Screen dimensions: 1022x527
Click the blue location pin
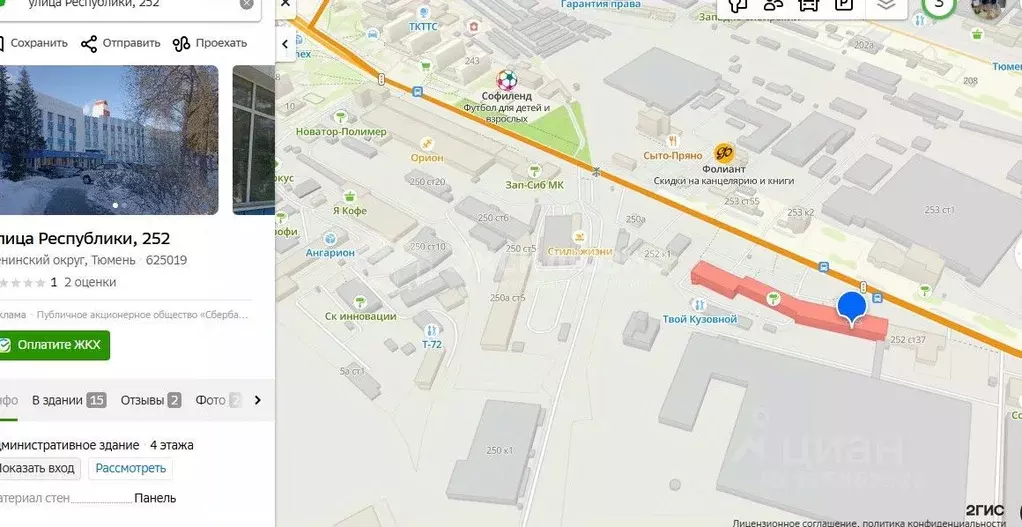tap(851, 309)
